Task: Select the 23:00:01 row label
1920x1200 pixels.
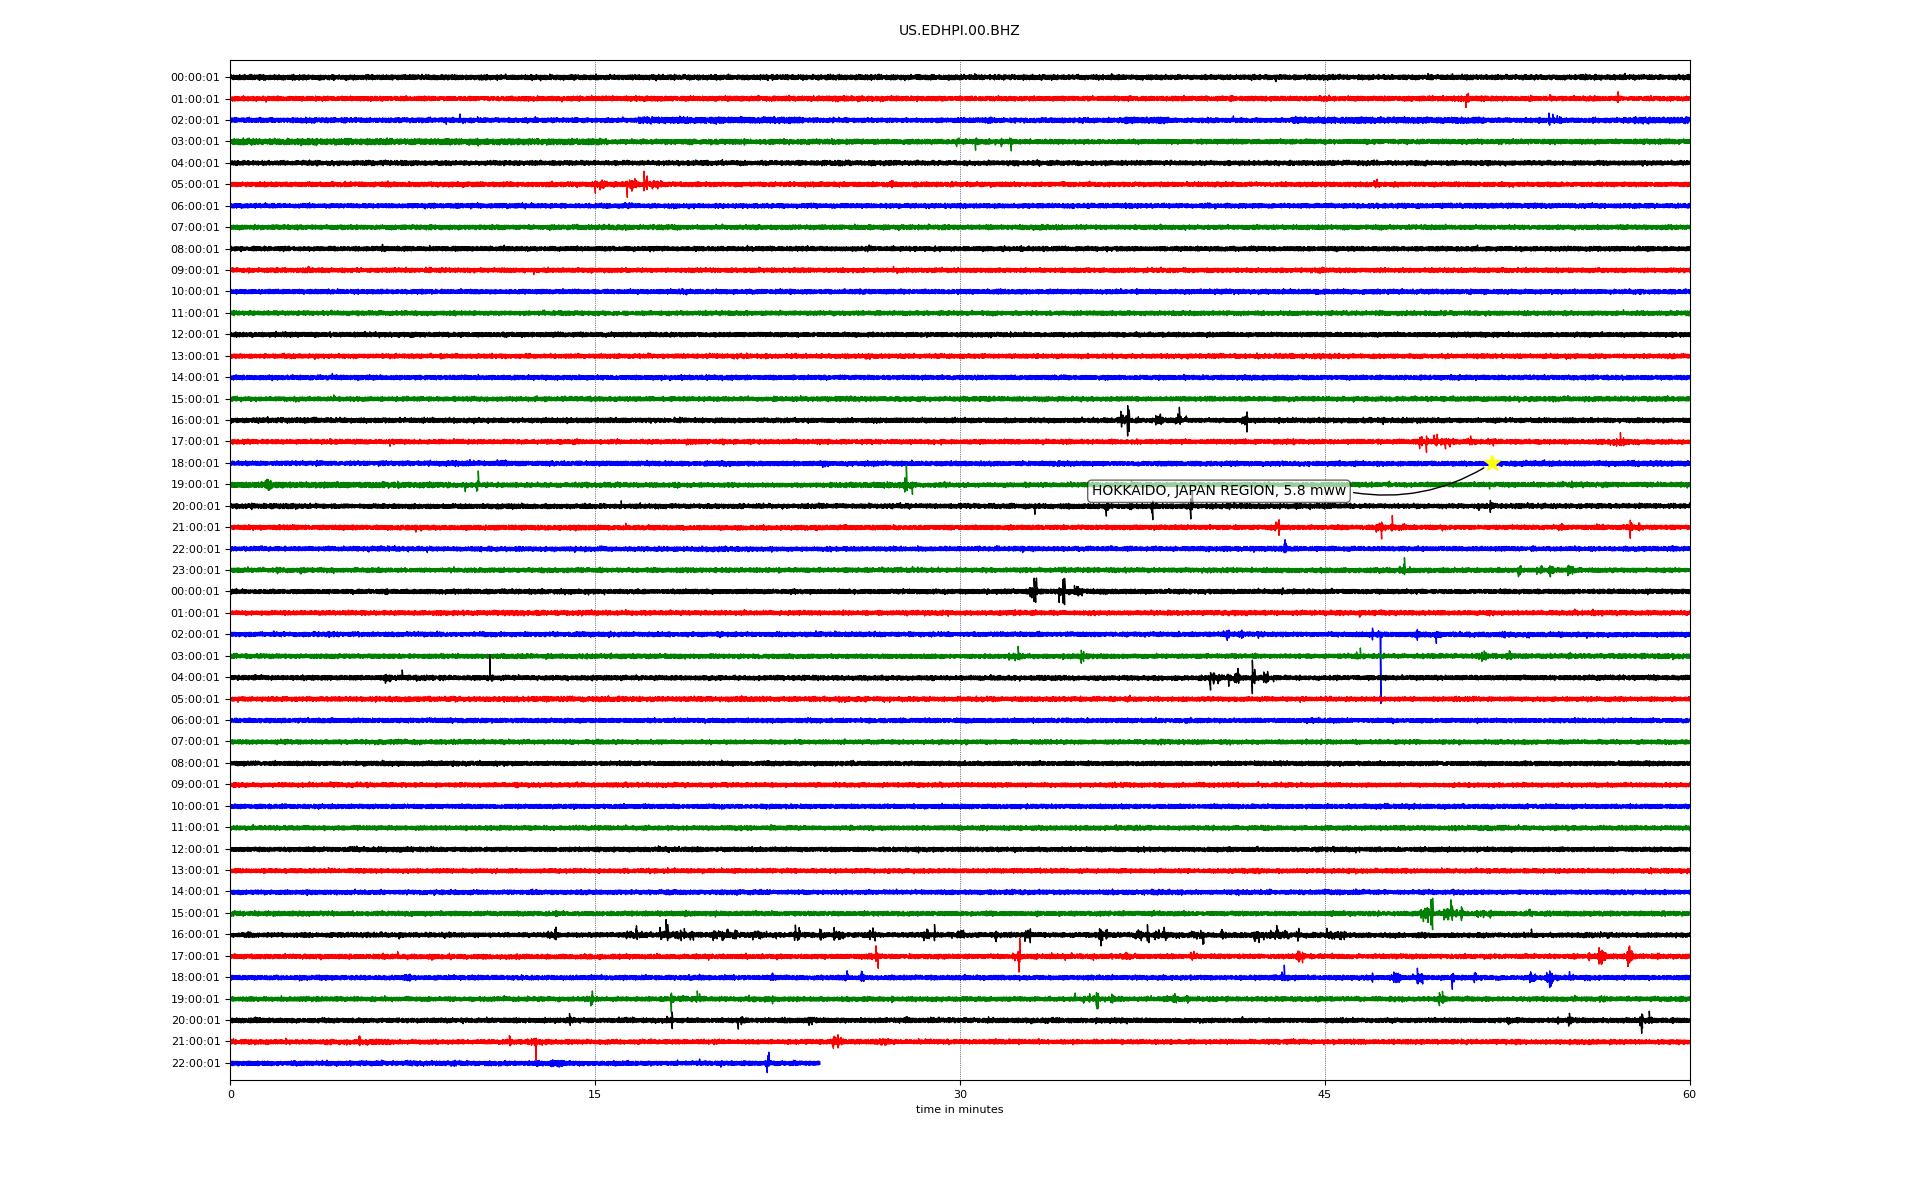Action: click(195, 571)
